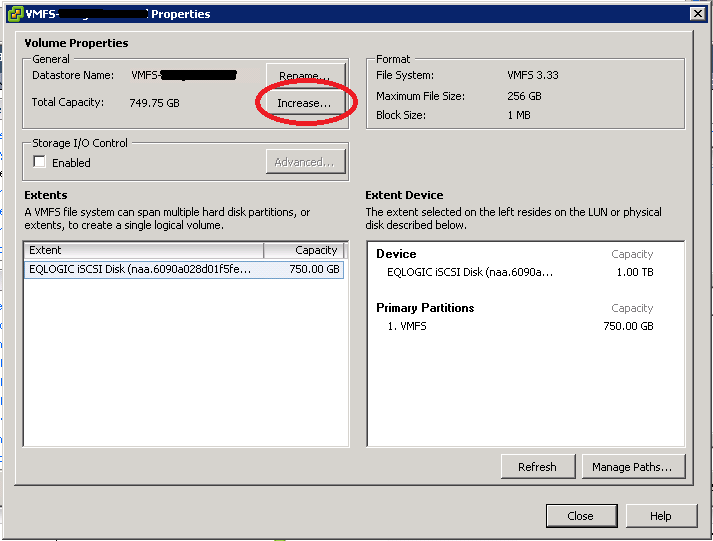
Task: Click the 1.00 TB device capacity value
Action: pos(634,272)
